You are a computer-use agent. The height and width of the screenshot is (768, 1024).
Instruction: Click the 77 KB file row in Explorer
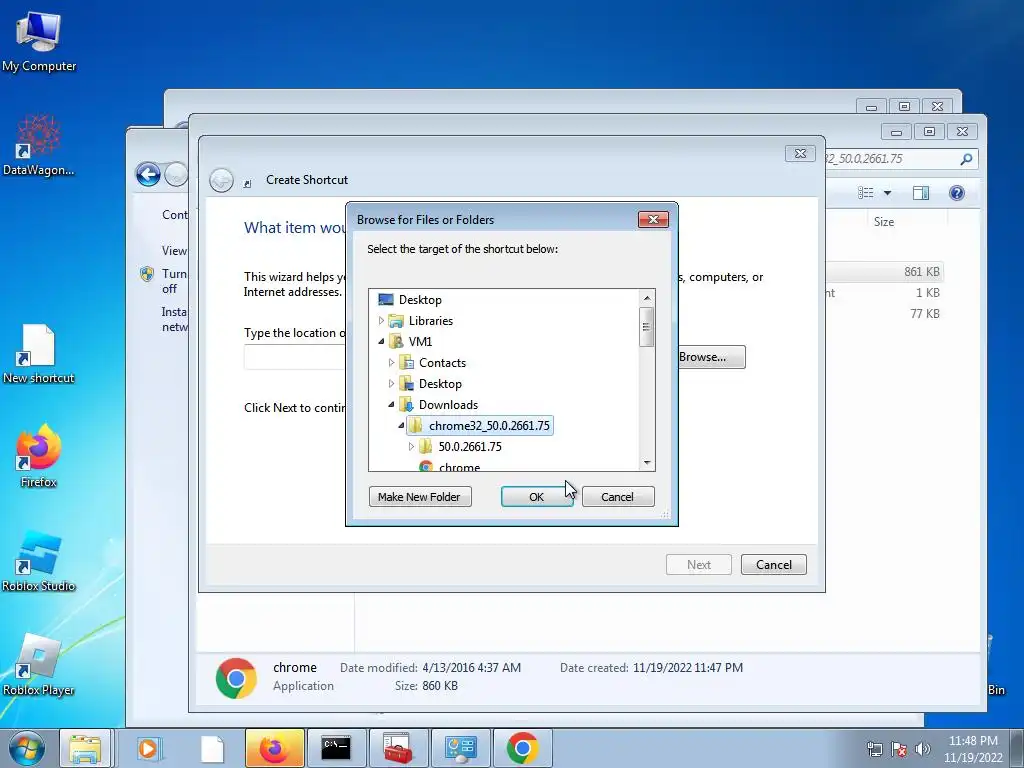(x=884, y=313)
